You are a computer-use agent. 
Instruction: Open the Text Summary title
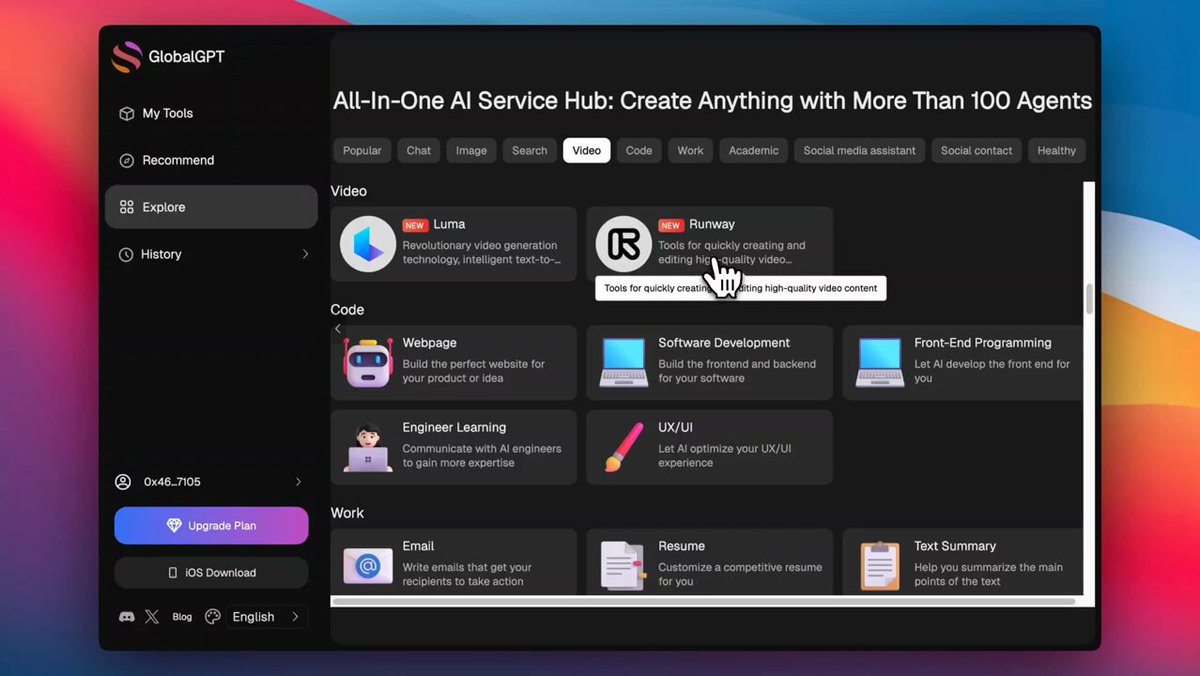tap(955, 547)
